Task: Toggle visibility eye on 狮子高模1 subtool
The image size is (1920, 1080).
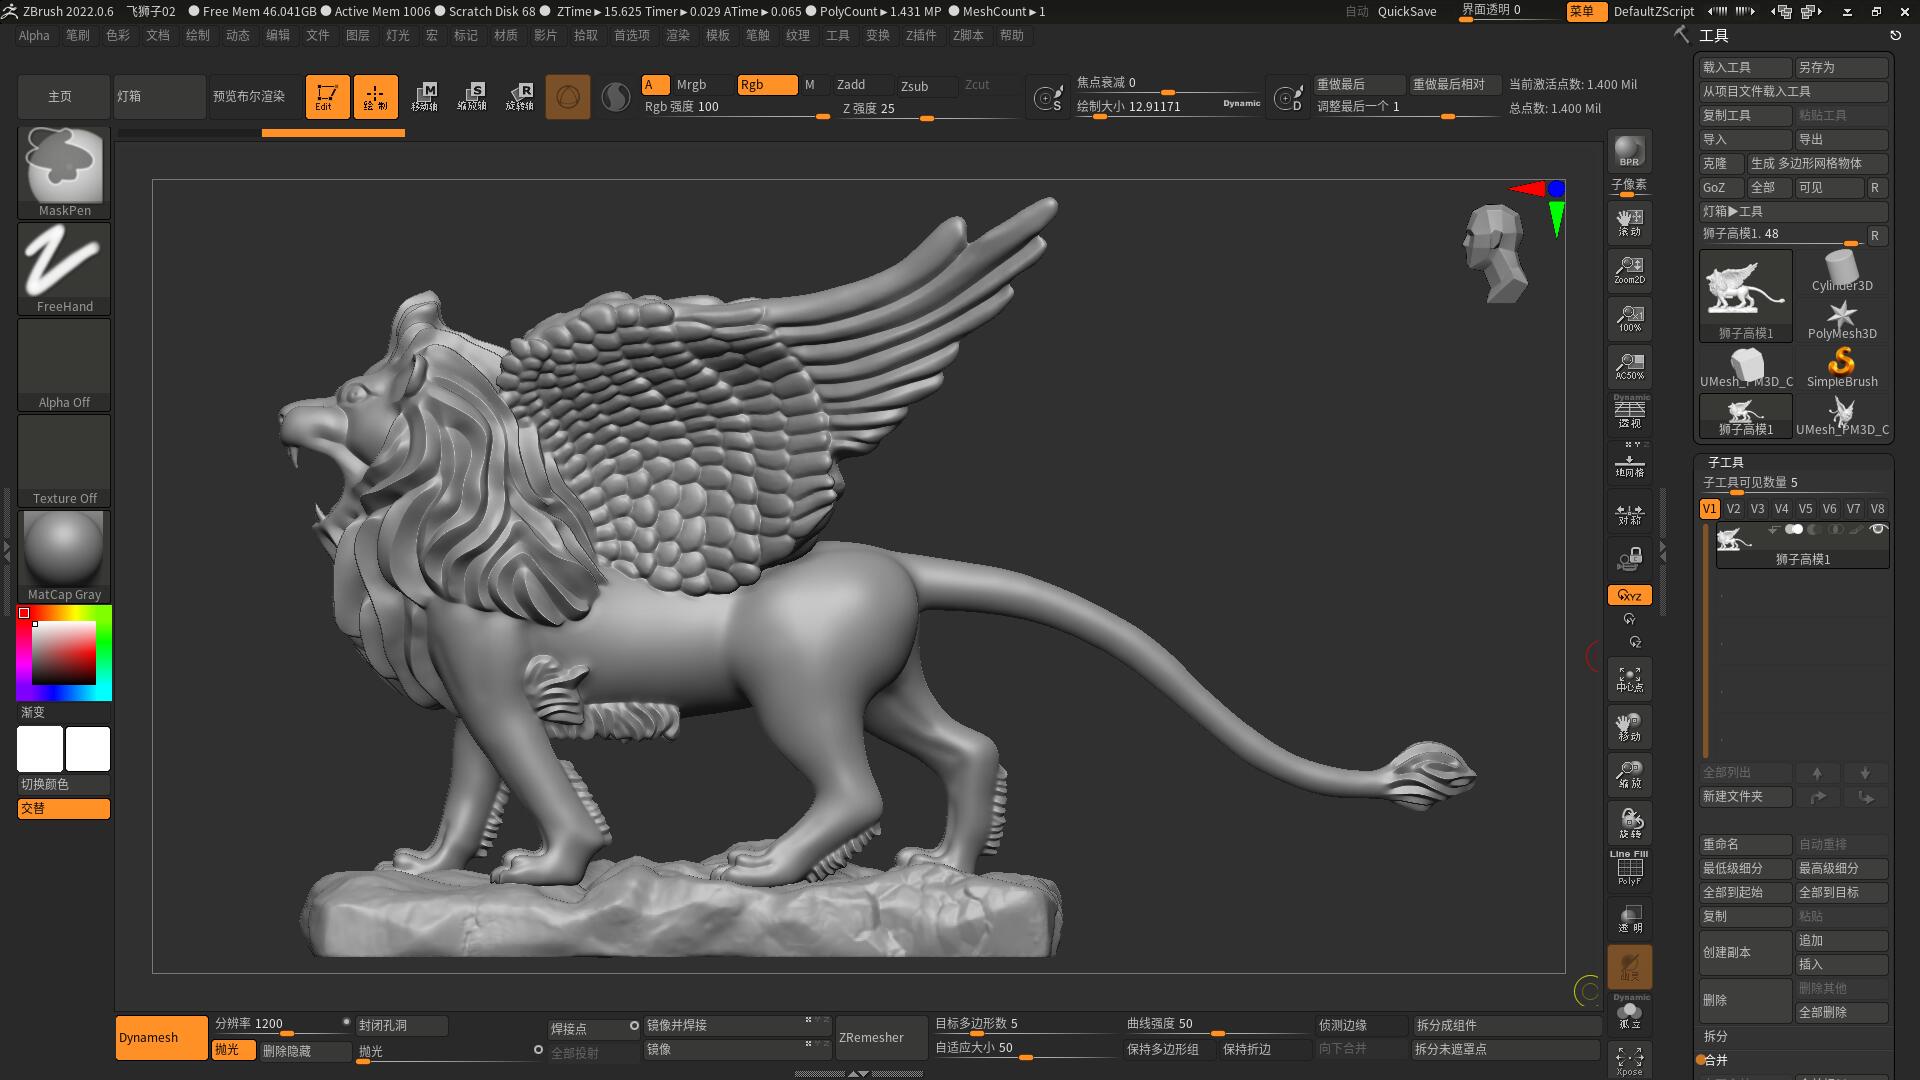Action: tap(1878, 529)
